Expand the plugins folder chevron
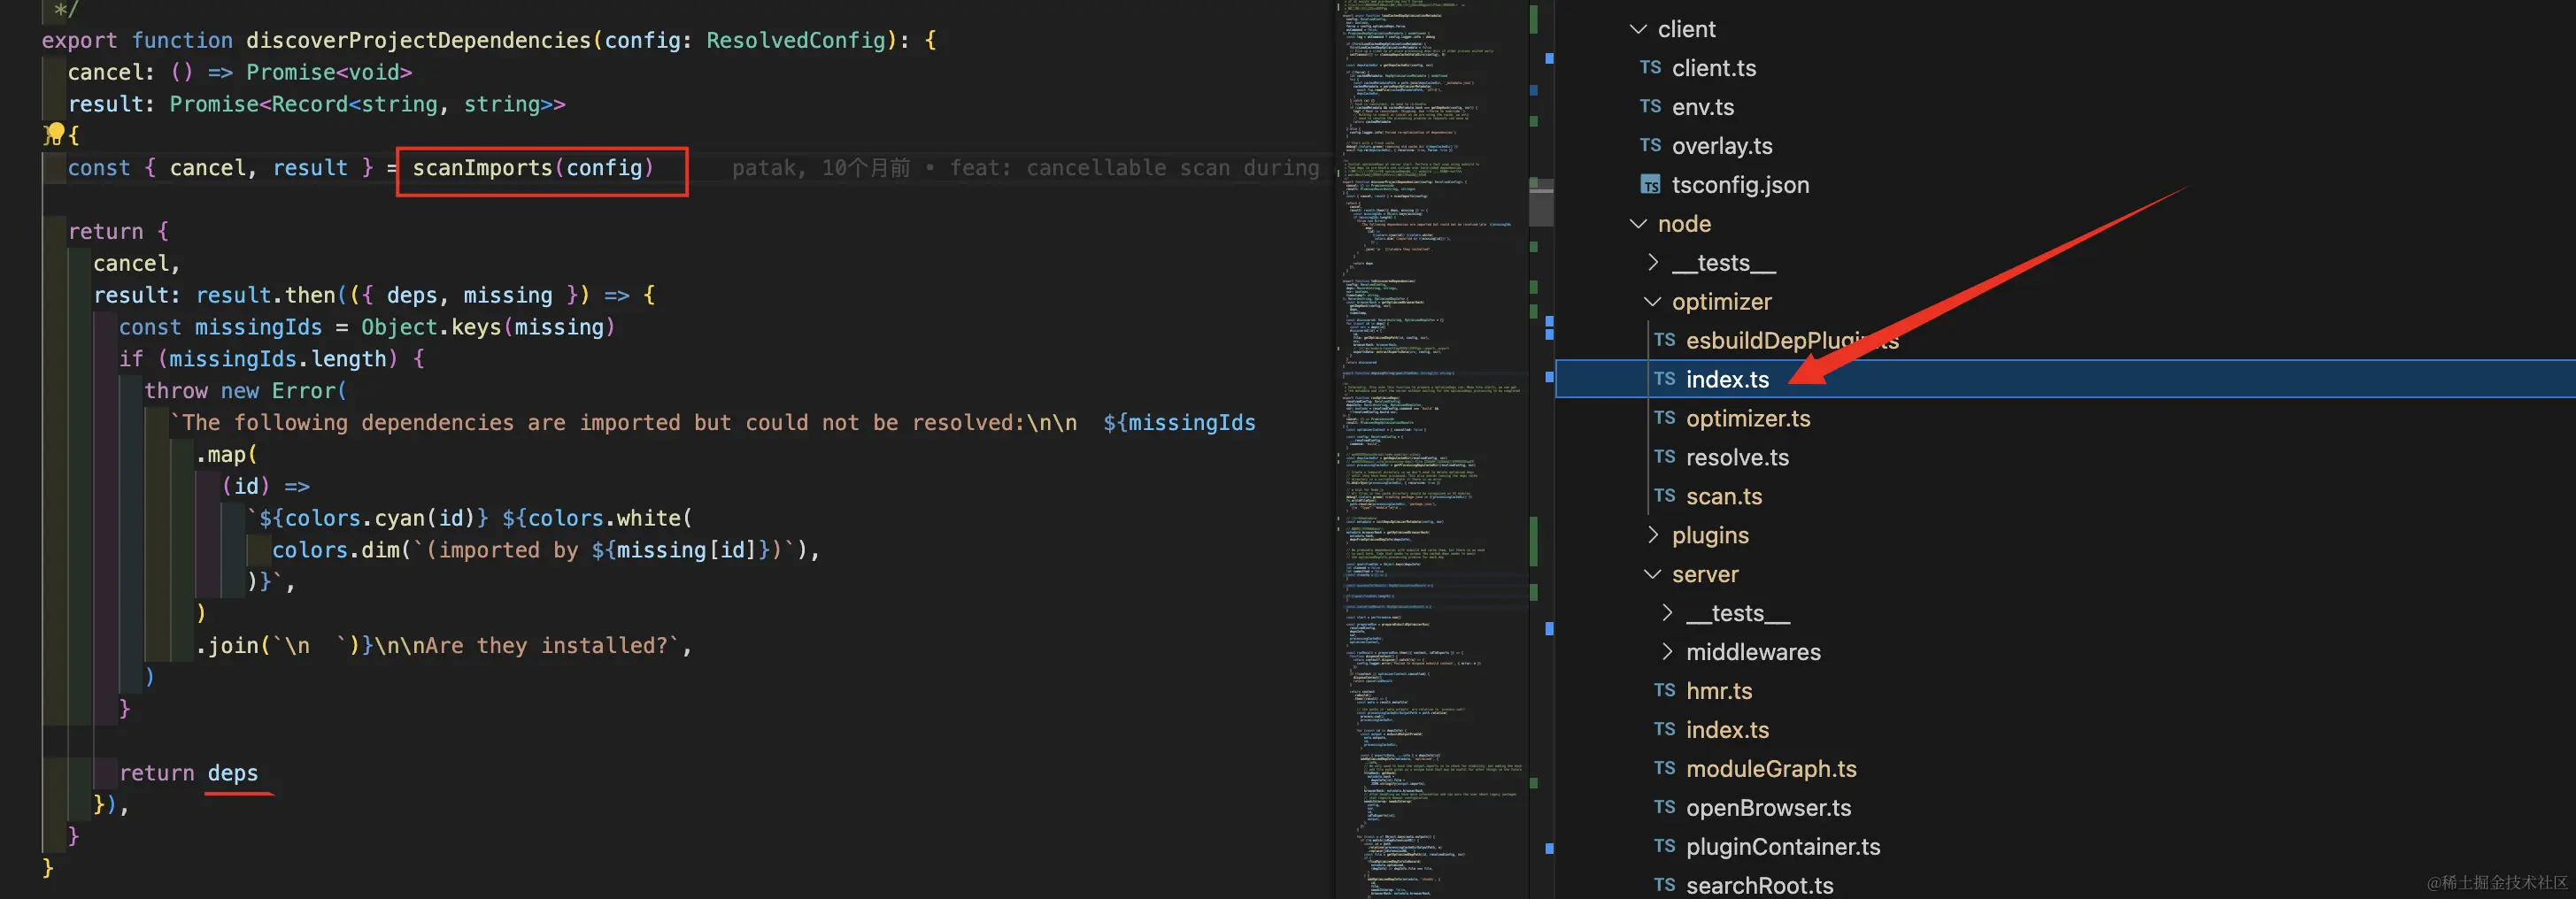This screenshot has height=899, width=2576. (1653, 535)
